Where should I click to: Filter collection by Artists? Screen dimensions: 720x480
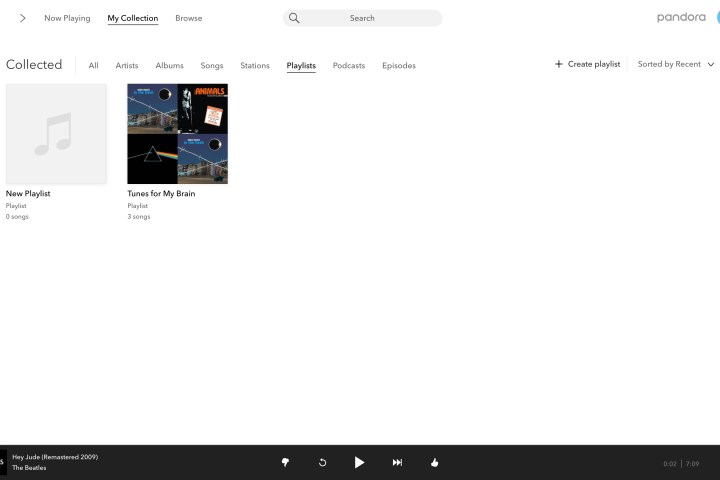coord(127,66)
